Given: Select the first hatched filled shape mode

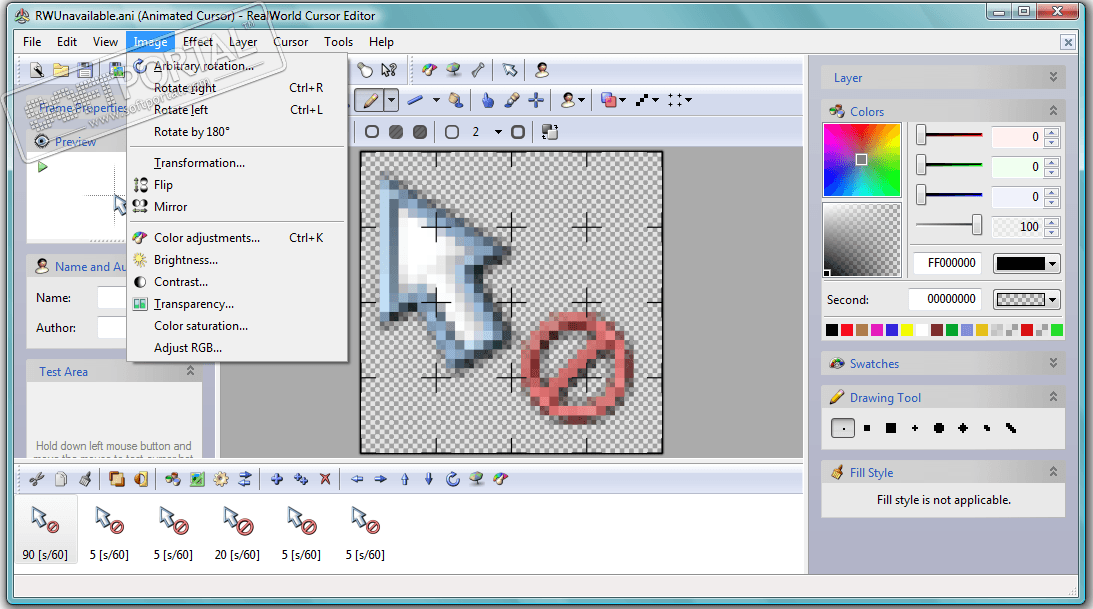Looking at the screenshot, I should 395,132.
